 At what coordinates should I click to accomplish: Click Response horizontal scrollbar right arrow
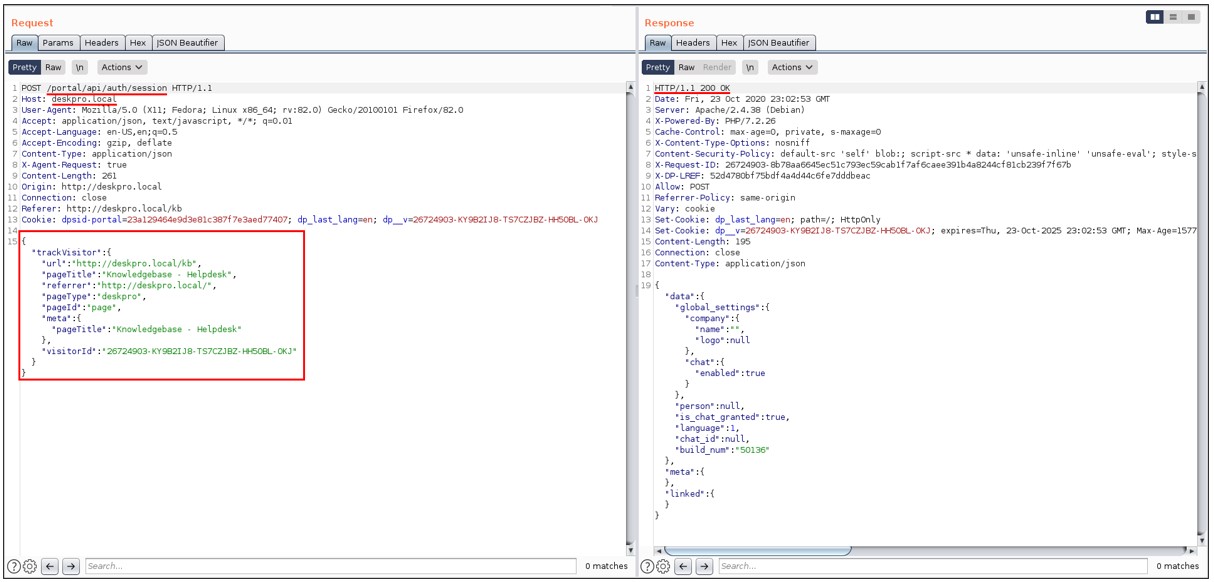click(x=1191, y=550)
